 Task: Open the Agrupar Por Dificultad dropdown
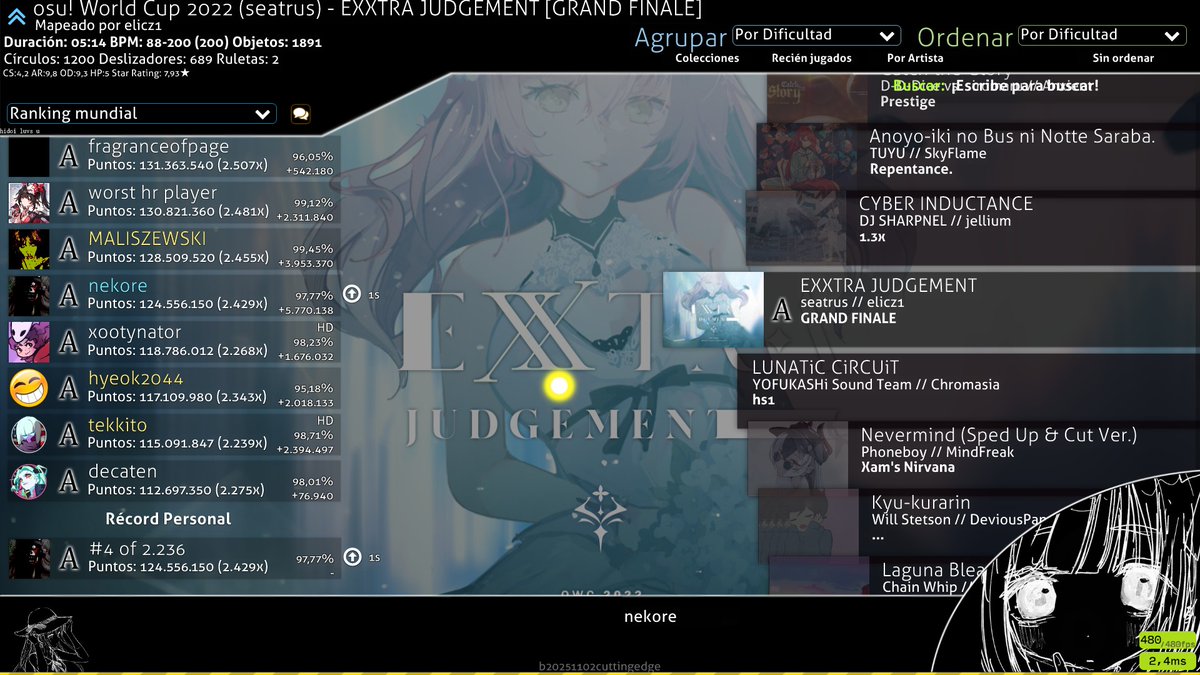816,36
